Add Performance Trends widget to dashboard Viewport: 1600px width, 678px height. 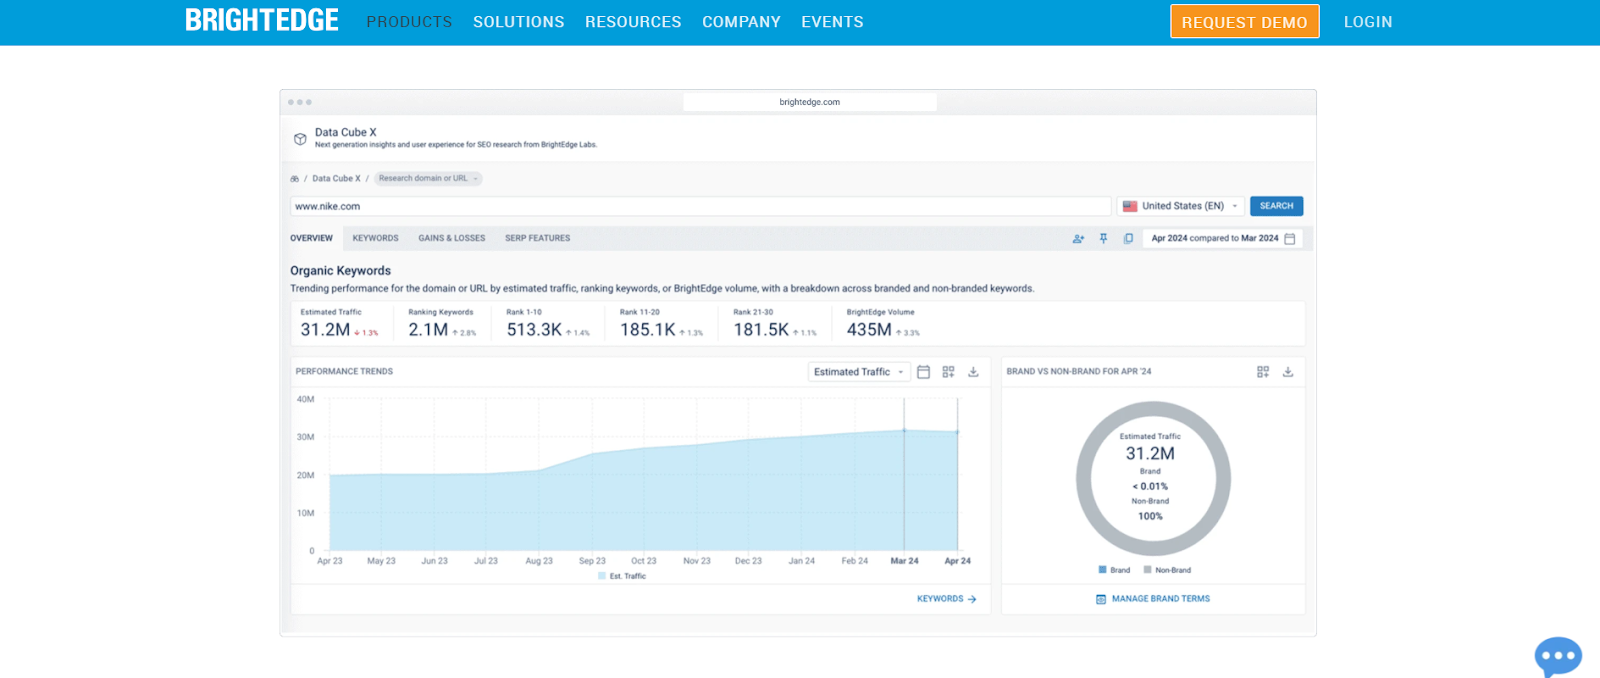click(948, 372)
